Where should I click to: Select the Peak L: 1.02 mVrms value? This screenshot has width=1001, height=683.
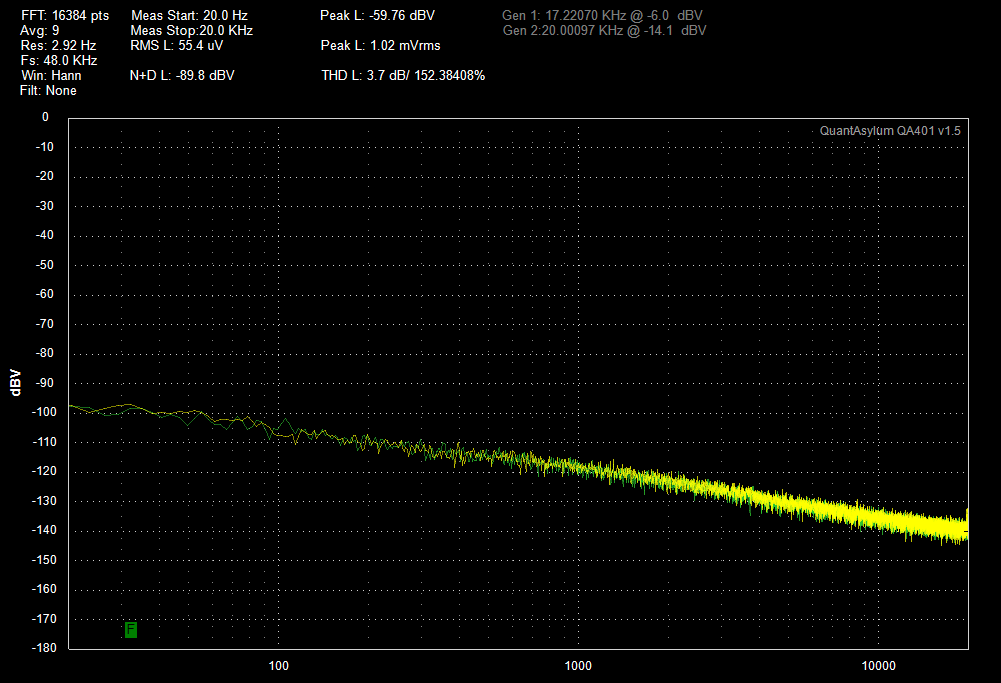(x=380, y=45)
